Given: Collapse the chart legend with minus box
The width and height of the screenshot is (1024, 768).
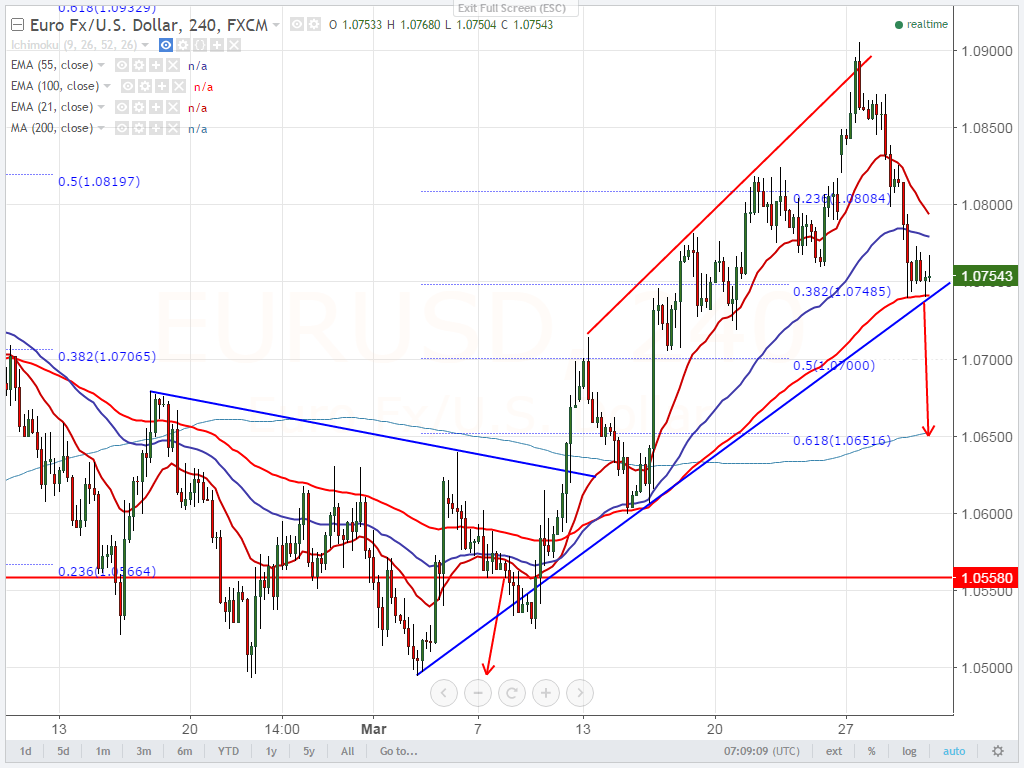Looking at the screenshot, I should 18,25.
